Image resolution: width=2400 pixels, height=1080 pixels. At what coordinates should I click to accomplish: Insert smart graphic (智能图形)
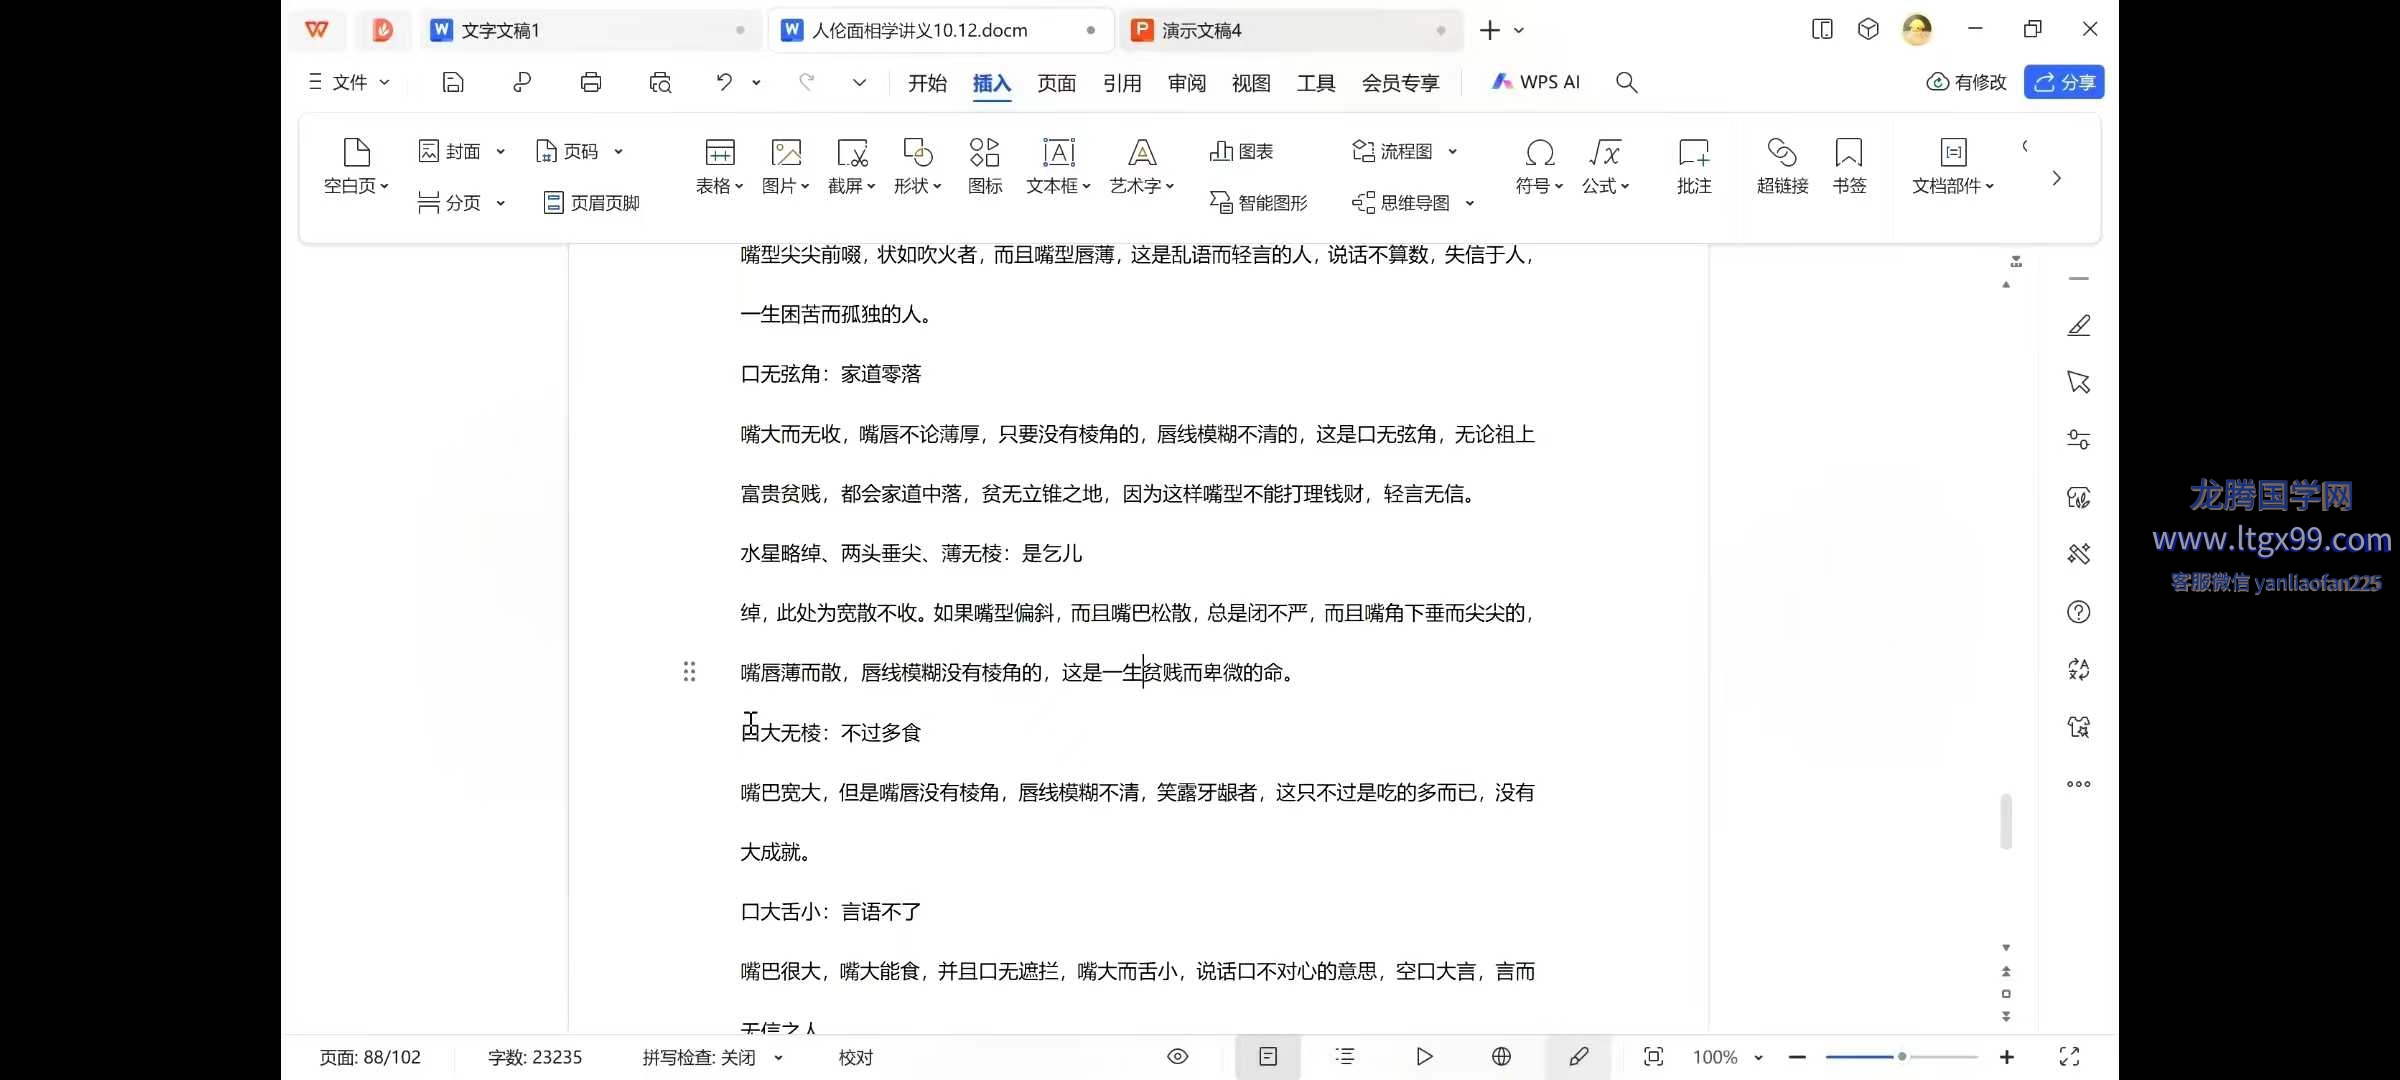(x=1258, y=203)
